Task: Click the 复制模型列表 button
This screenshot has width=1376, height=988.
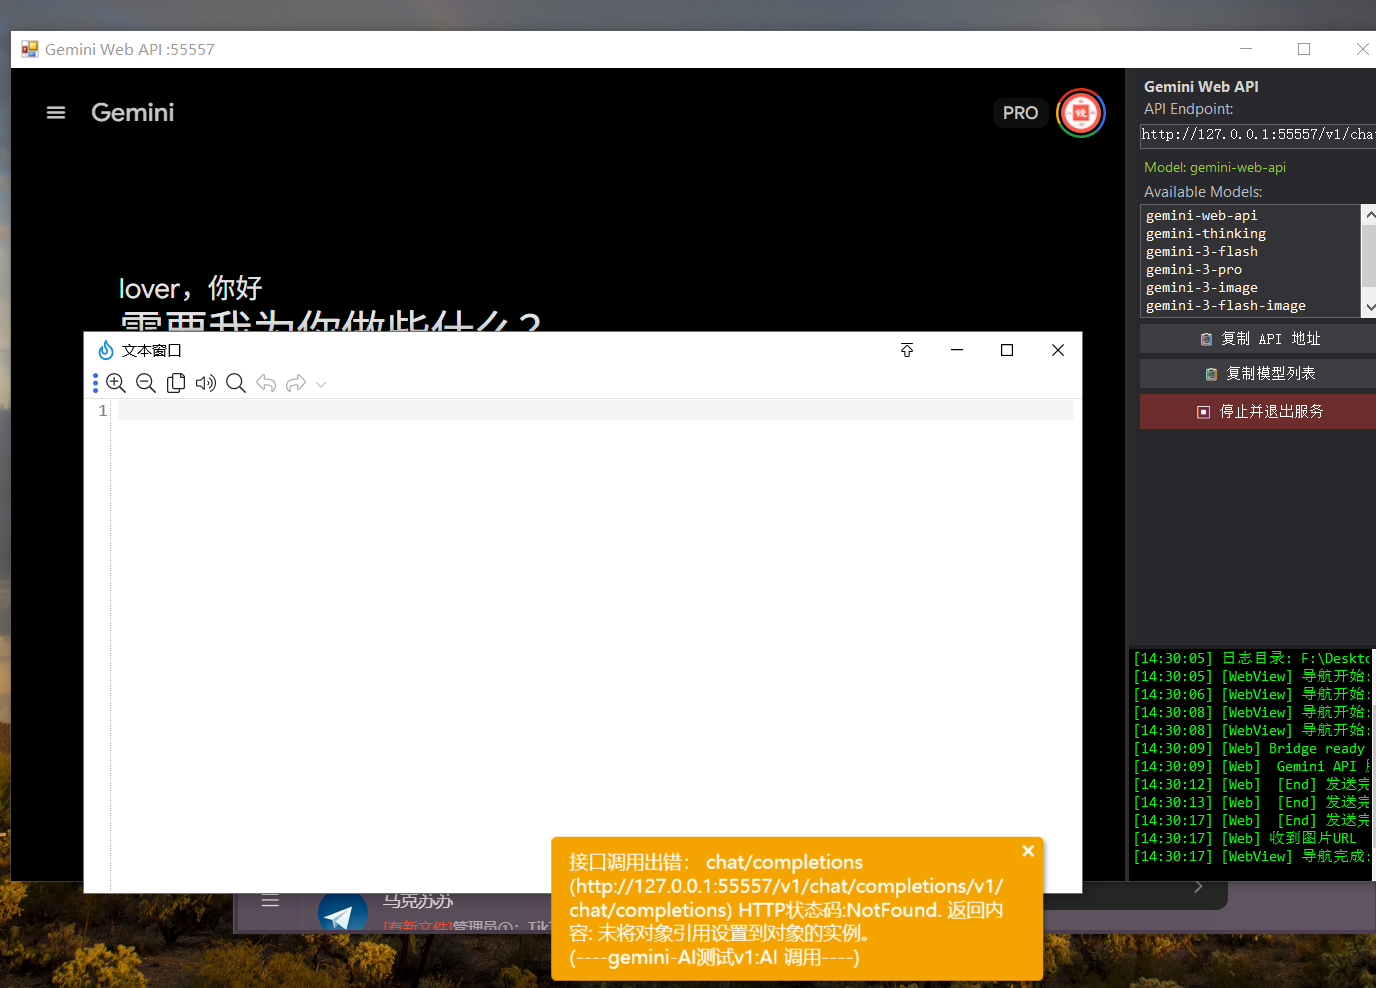Action: [x=1259, y=374]
